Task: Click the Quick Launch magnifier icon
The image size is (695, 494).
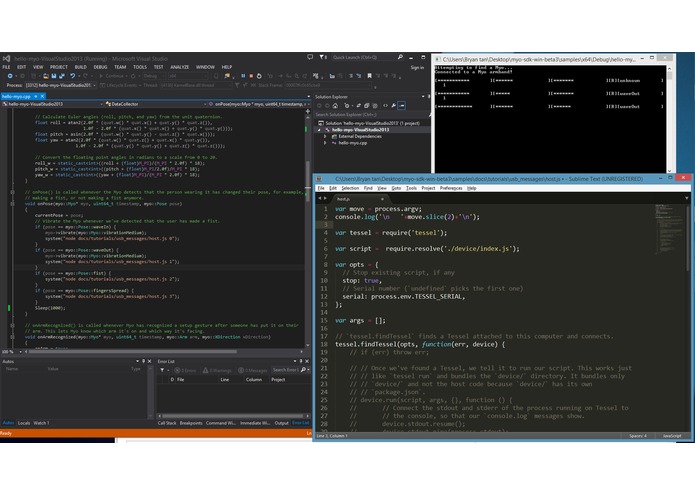Action: point(400,57)
